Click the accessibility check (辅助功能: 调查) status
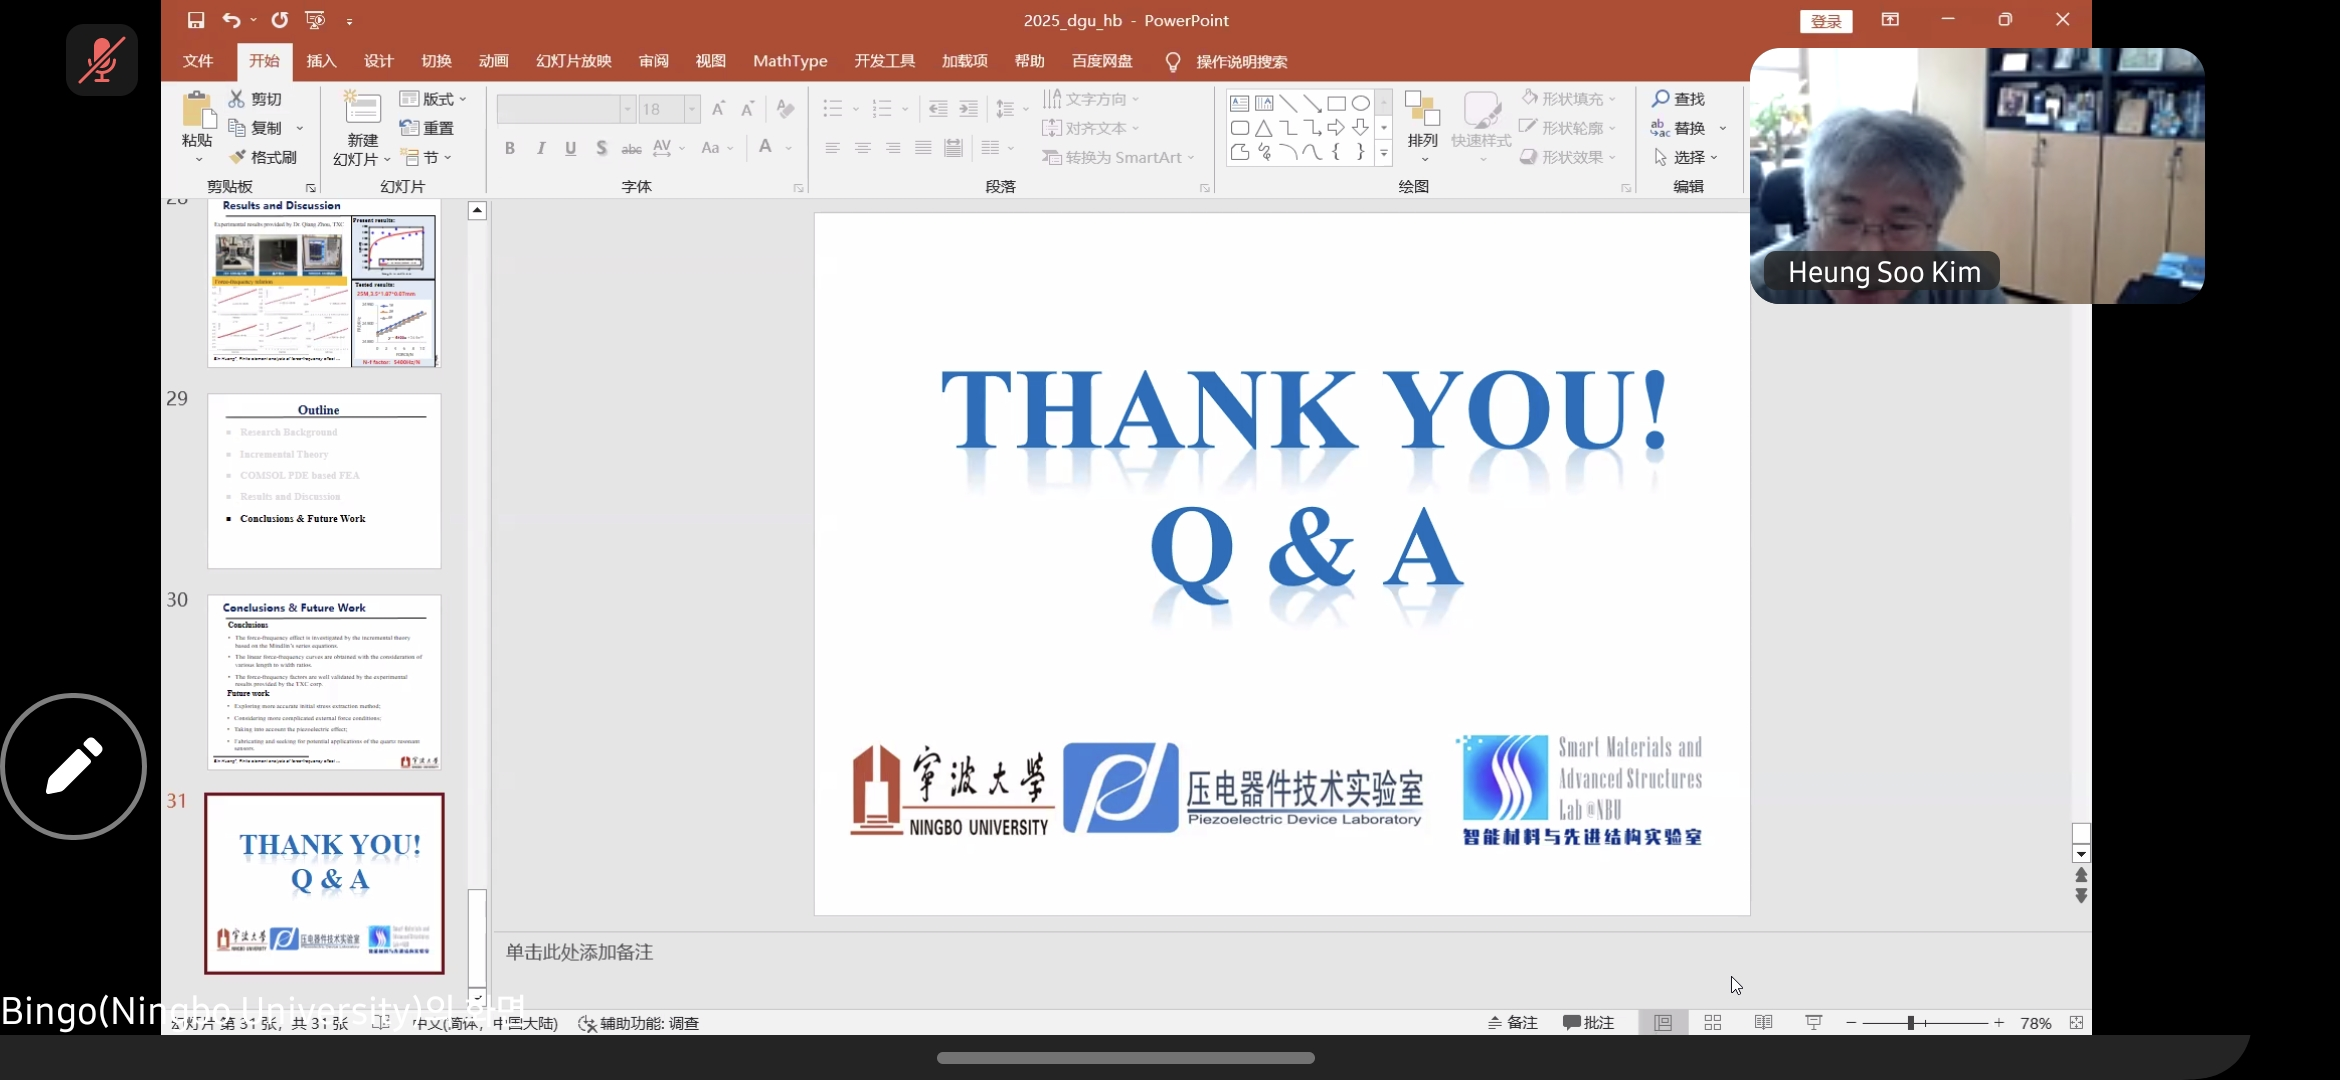Screen dimensions: 2340x1080 point(638,1023)
